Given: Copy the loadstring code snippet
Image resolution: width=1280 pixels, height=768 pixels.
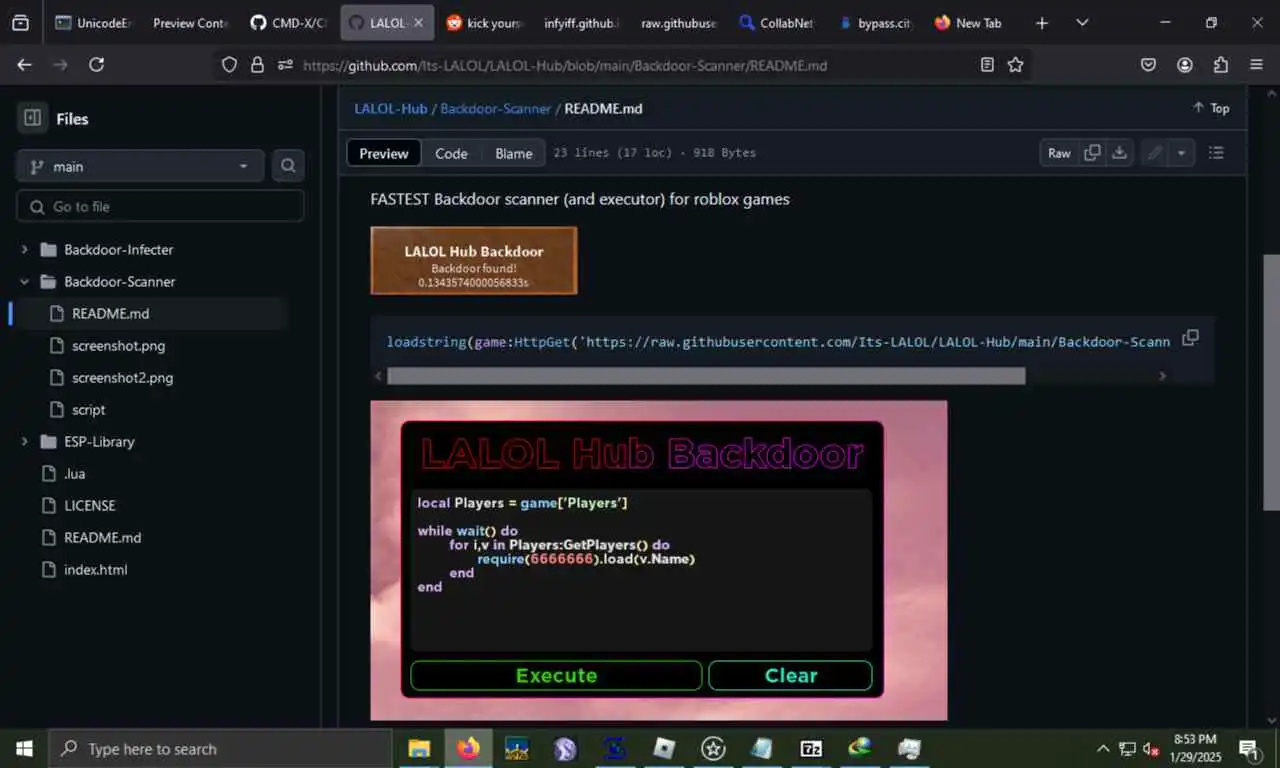Looking at the screenshot, I should click(x=1190, y=338).
